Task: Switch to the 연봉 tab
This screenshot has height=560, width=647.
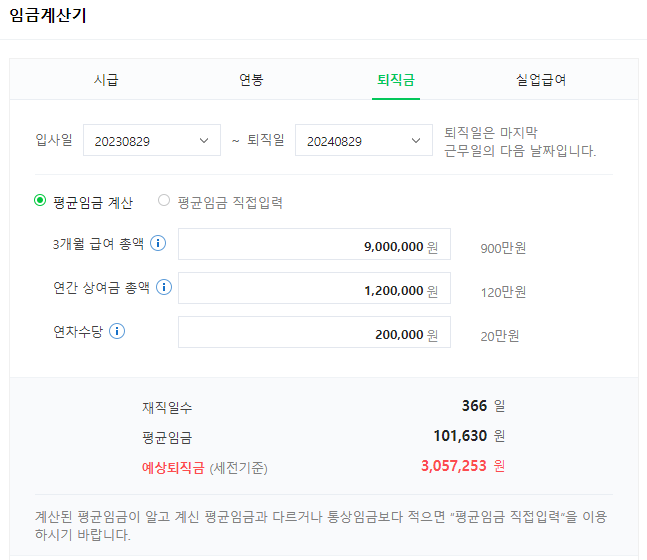Action: pyautogui.click(x=251, y=80)
